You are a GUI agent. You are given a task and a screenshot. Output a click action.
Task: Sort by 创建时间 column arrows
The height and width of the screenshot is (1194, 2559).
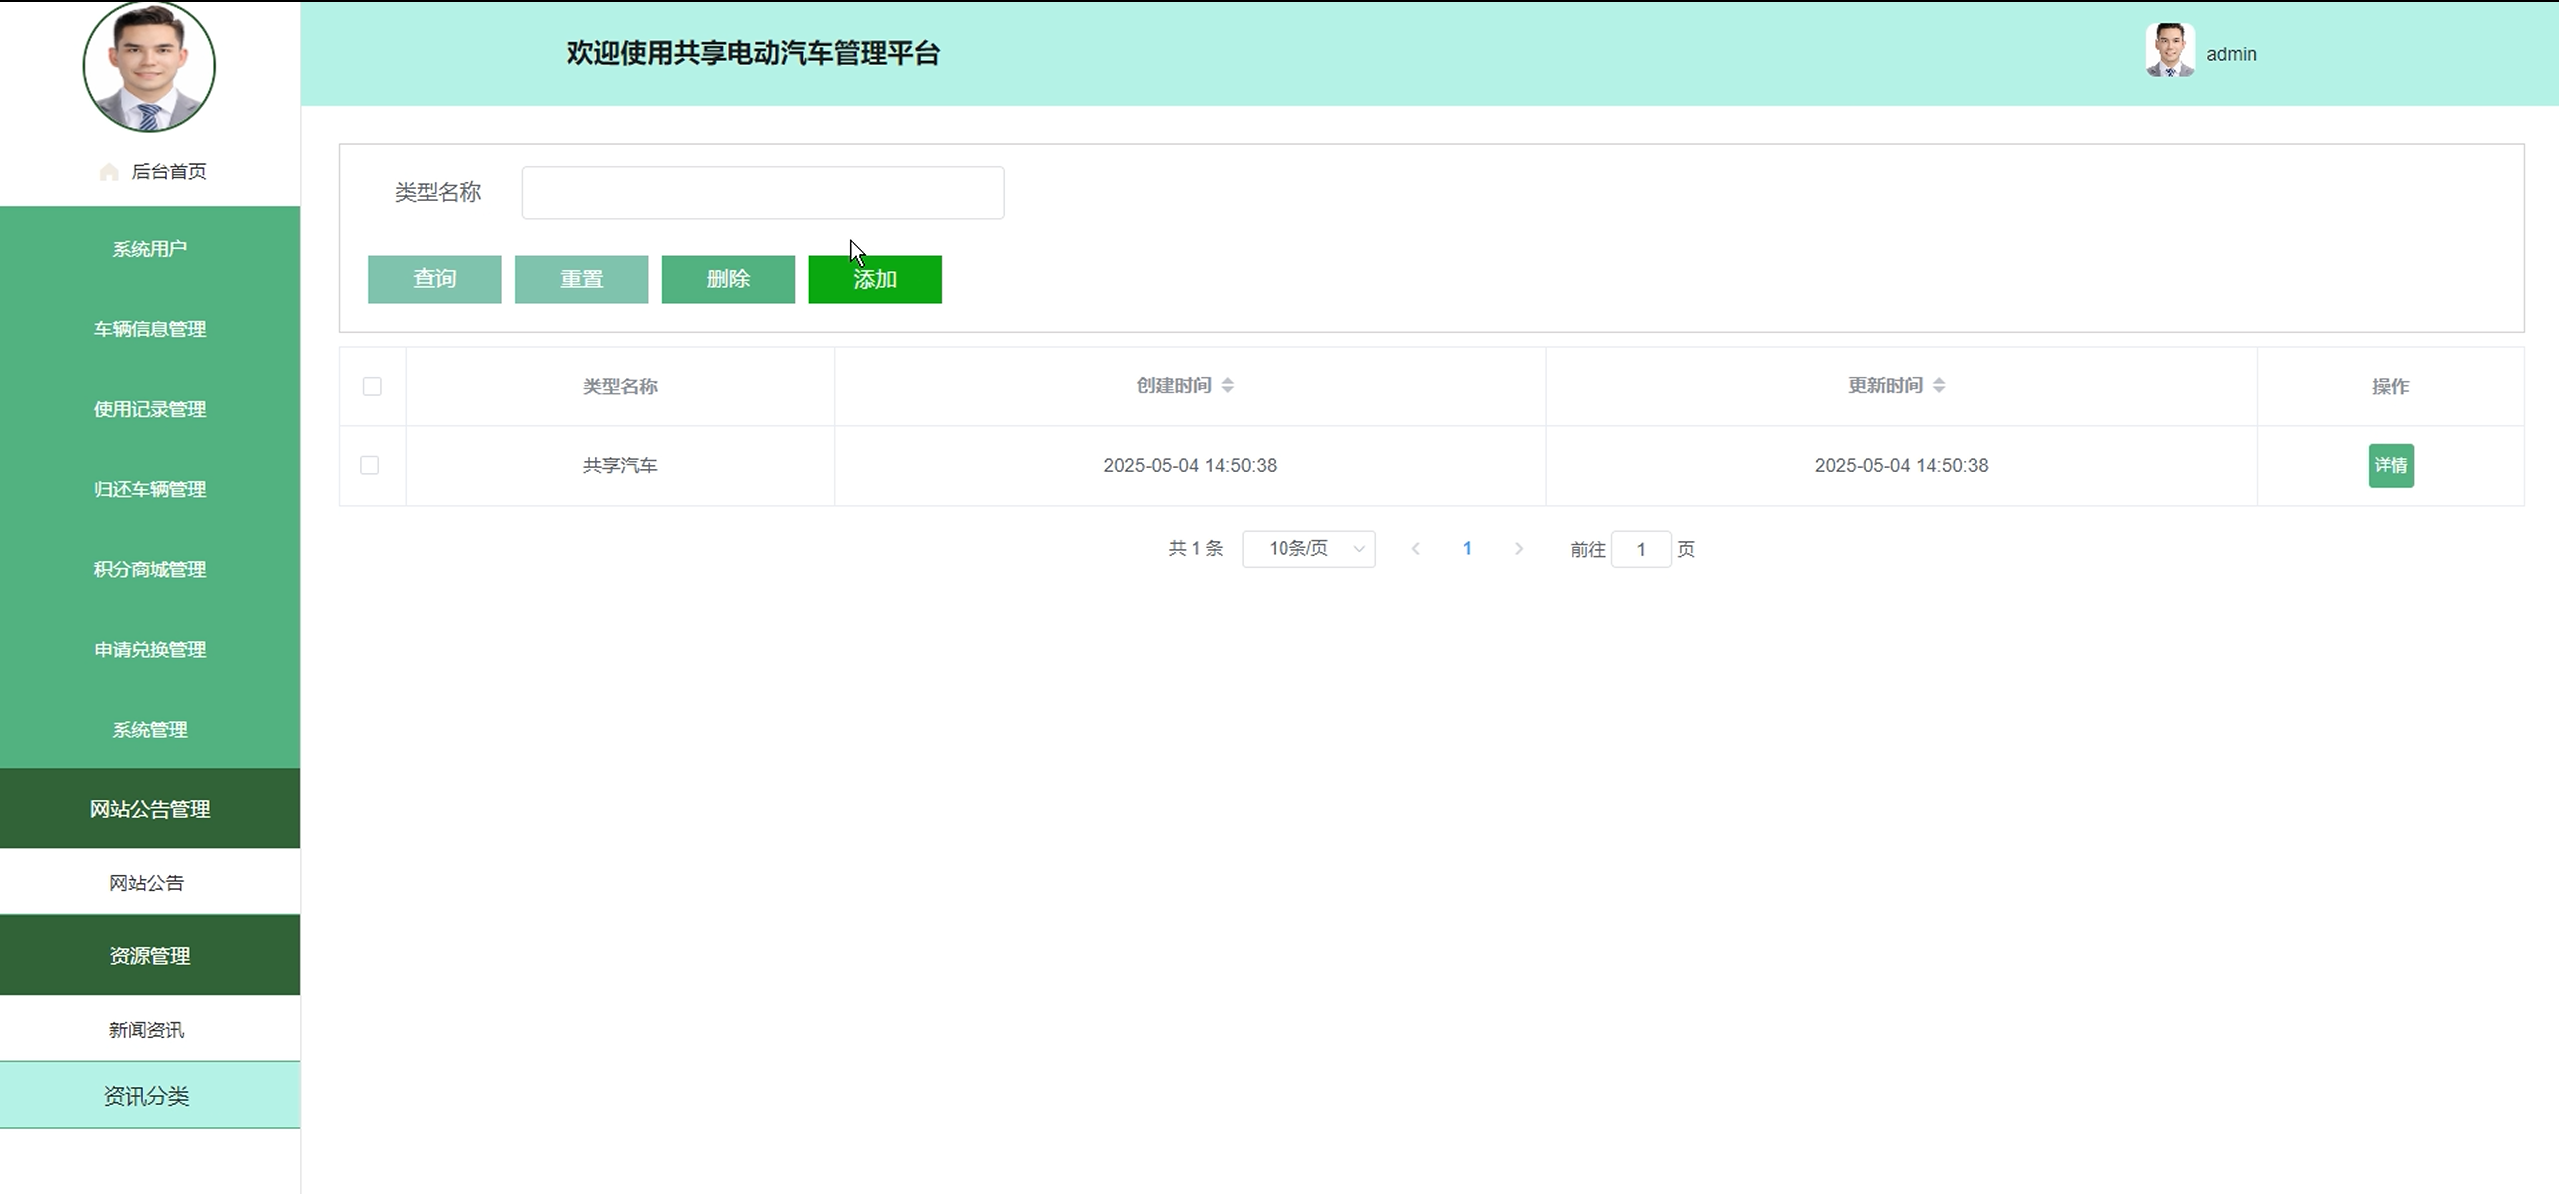1228,386
